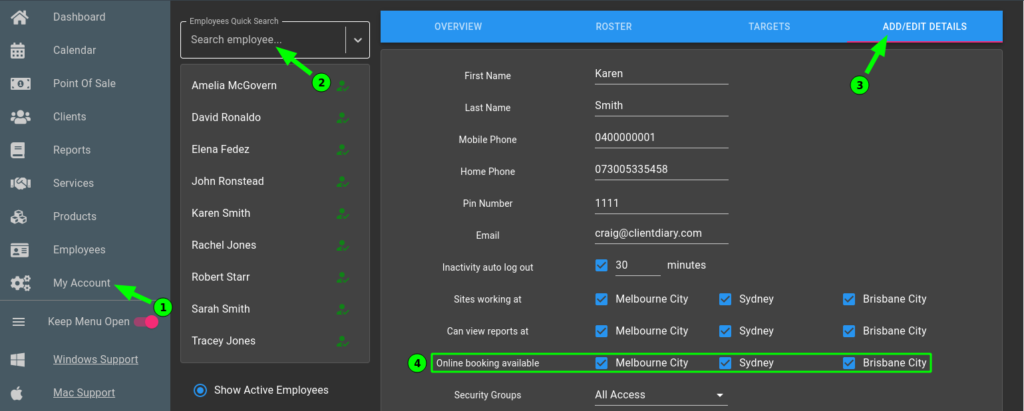Click active status icon beside Tracey Jones
This screenshot has height=411, width=1024.
[342, 340]
